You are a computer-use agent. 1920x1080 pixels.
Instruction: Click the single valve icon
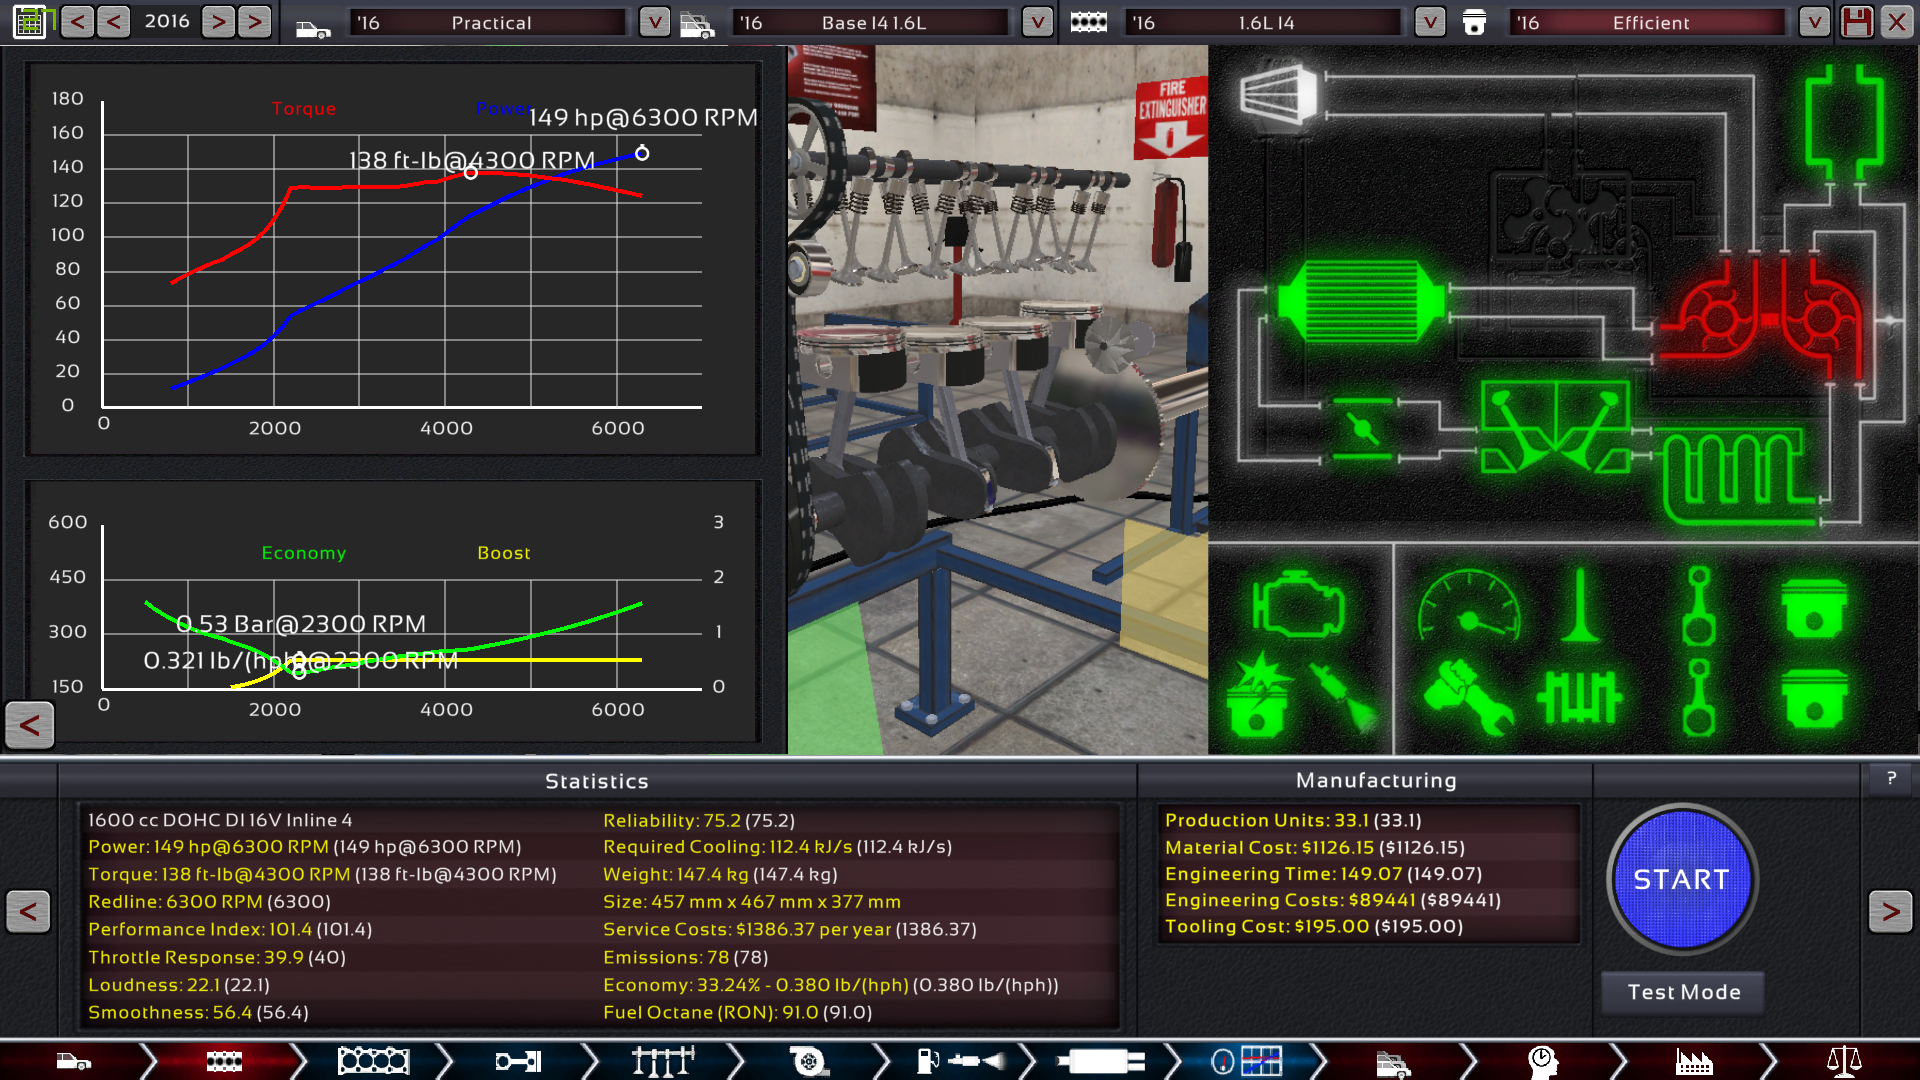coord(1580,605)
